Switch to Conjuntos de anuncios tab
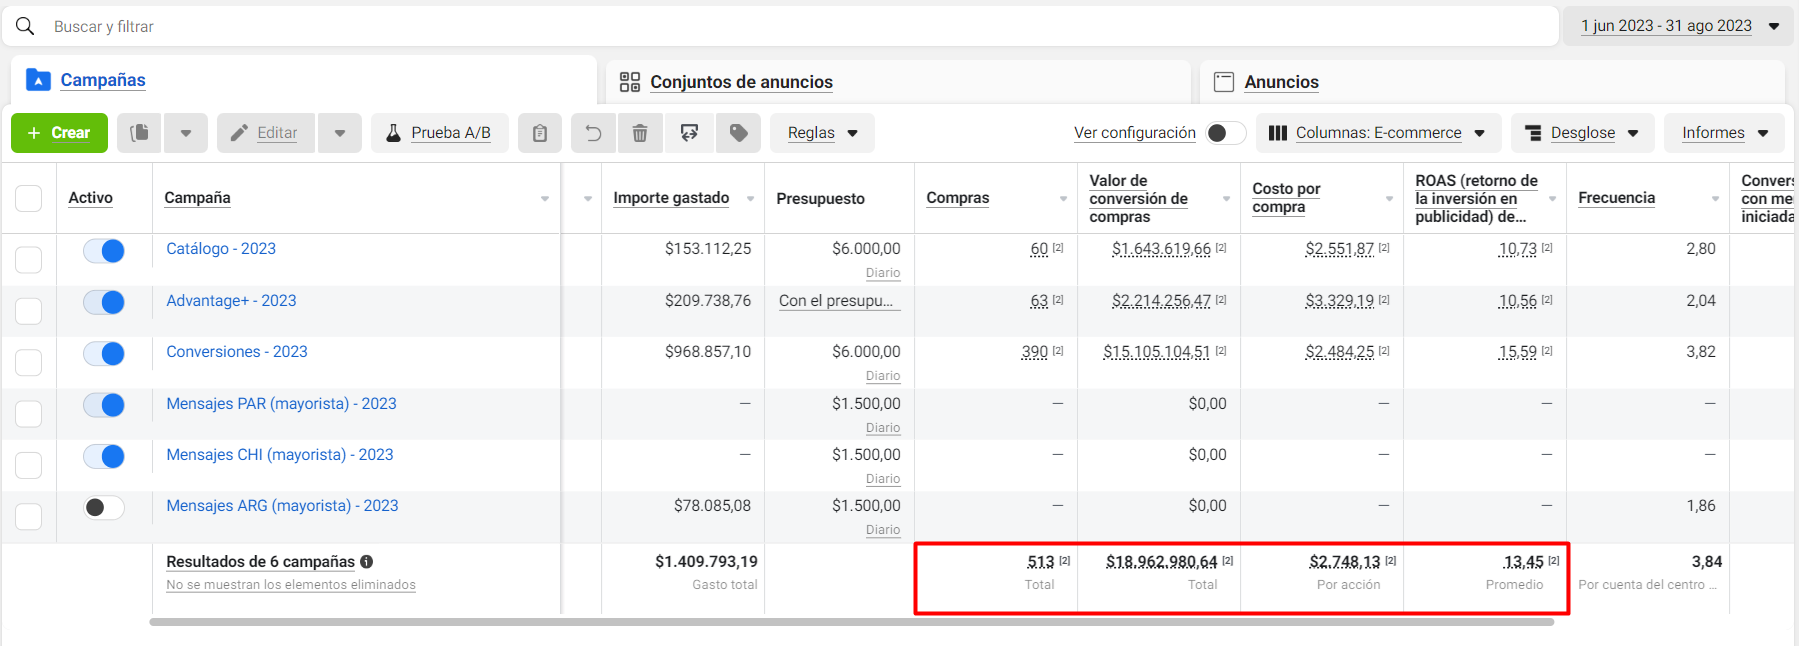 point(740,82)
